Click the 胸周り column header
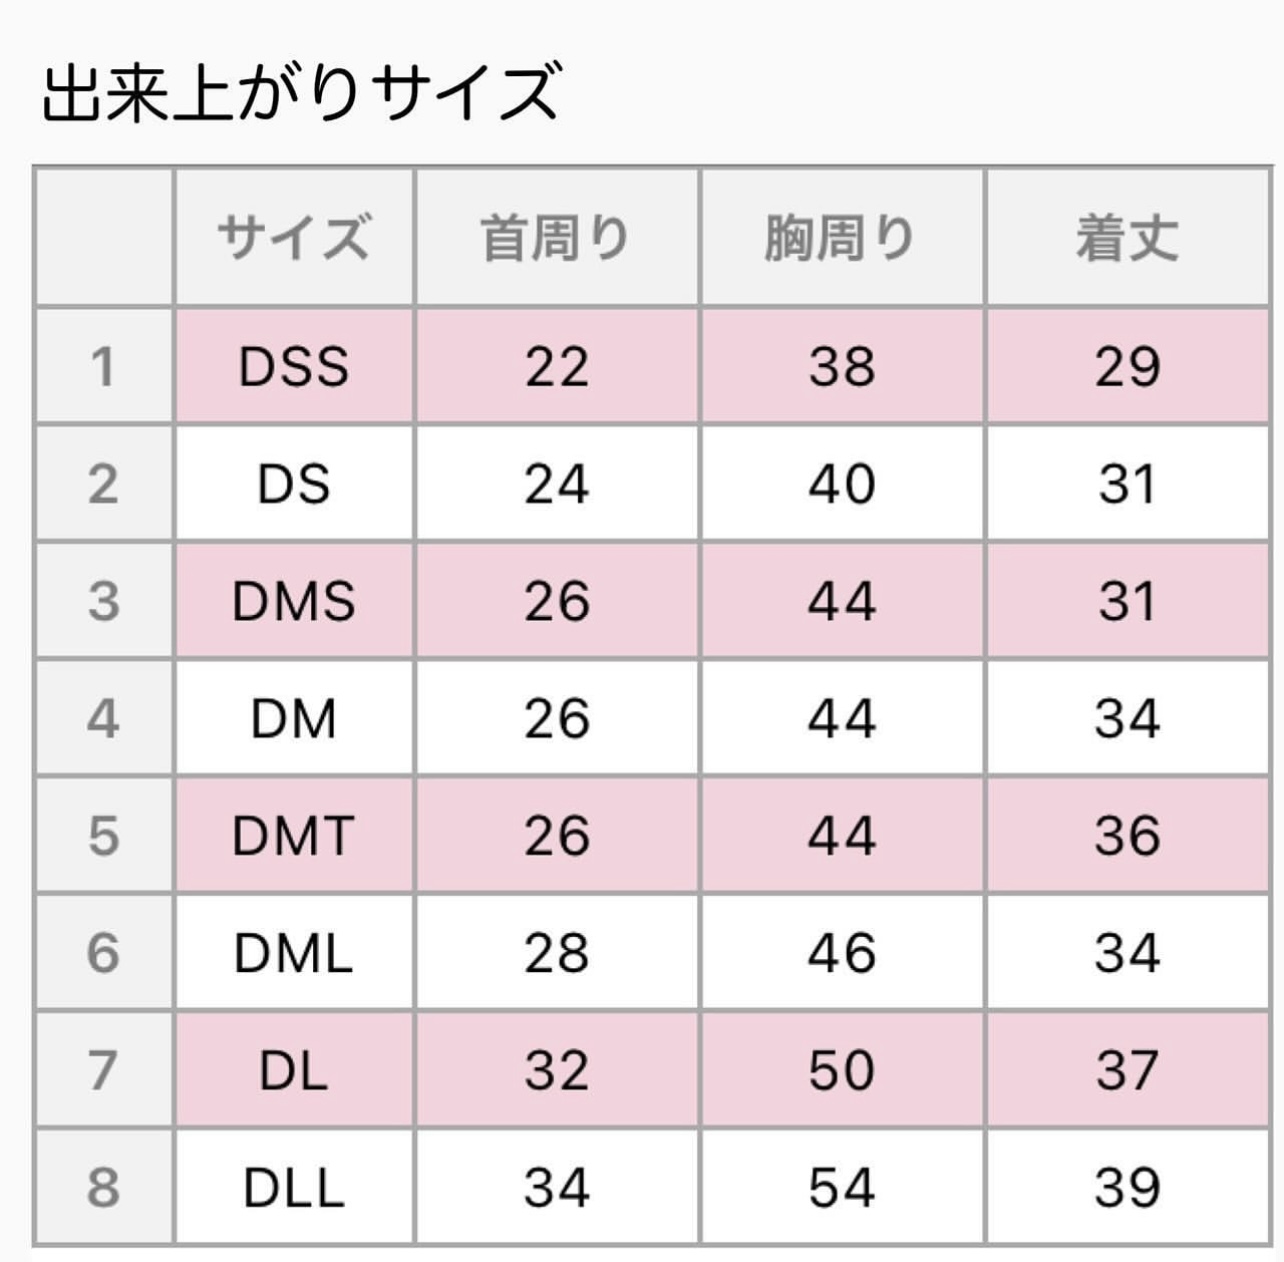This screenshot has height=1262, width=1284. [841, 238]
